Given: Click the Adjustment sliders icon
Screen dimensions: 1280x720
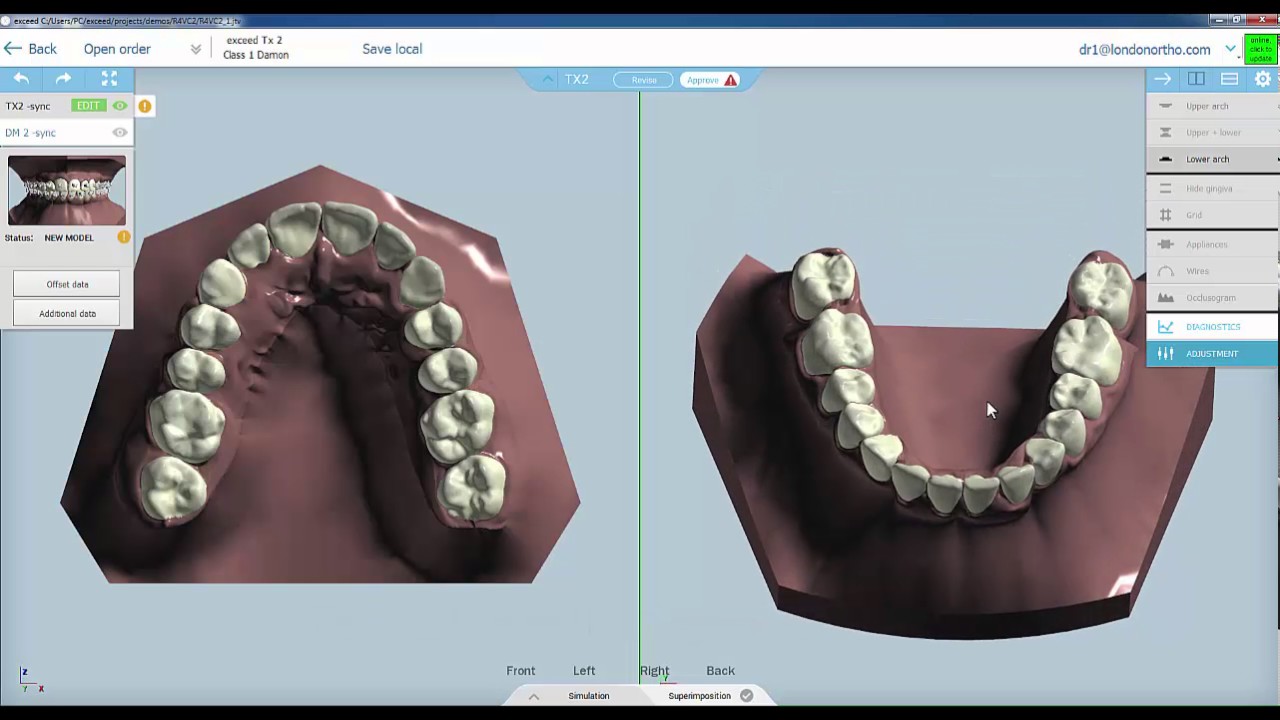Looking at the screenshot, I should tap(1165, 353).
